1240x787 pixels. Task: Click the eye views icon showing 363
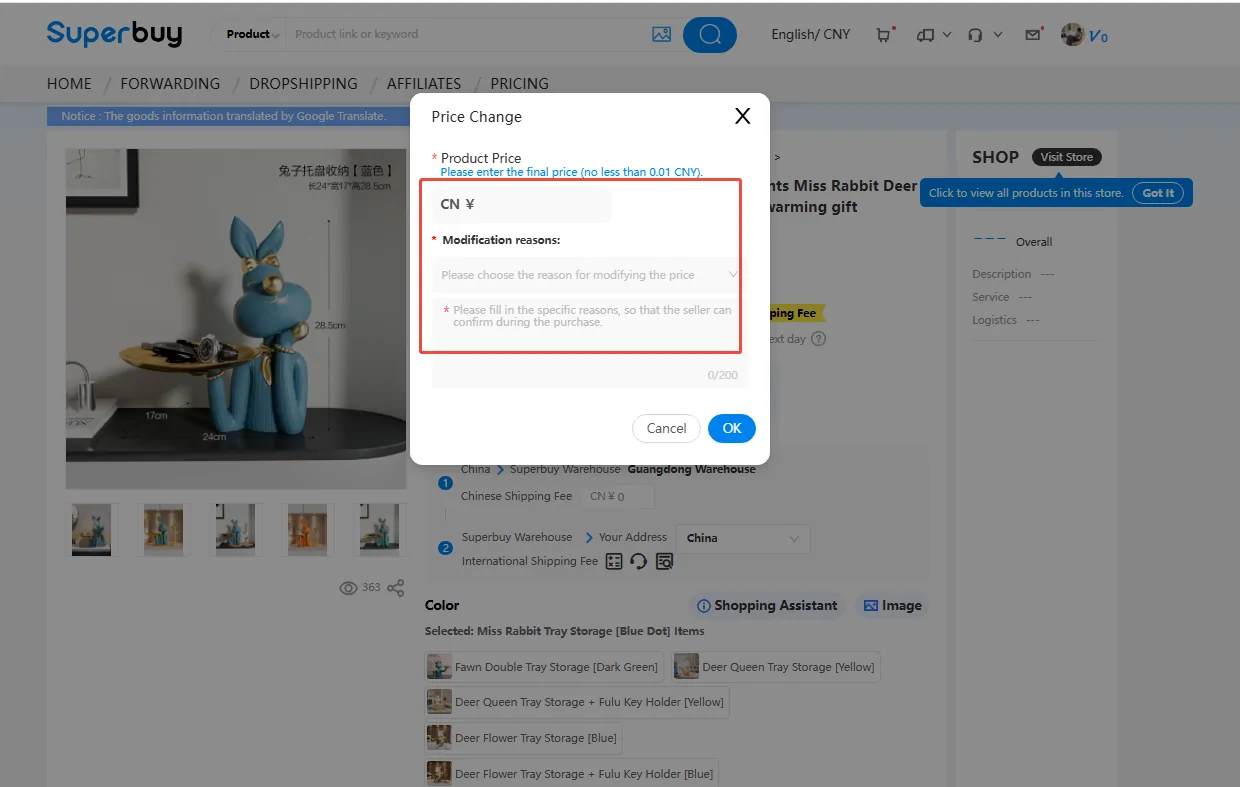(x=348, y=588)
